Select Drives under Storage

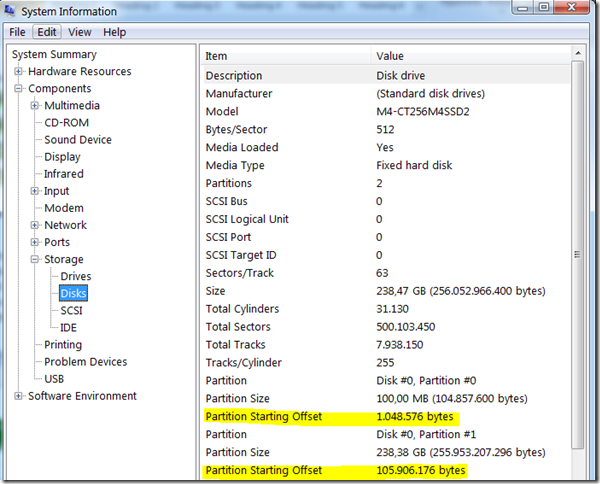pyautogui.click(x=75, y=277)
